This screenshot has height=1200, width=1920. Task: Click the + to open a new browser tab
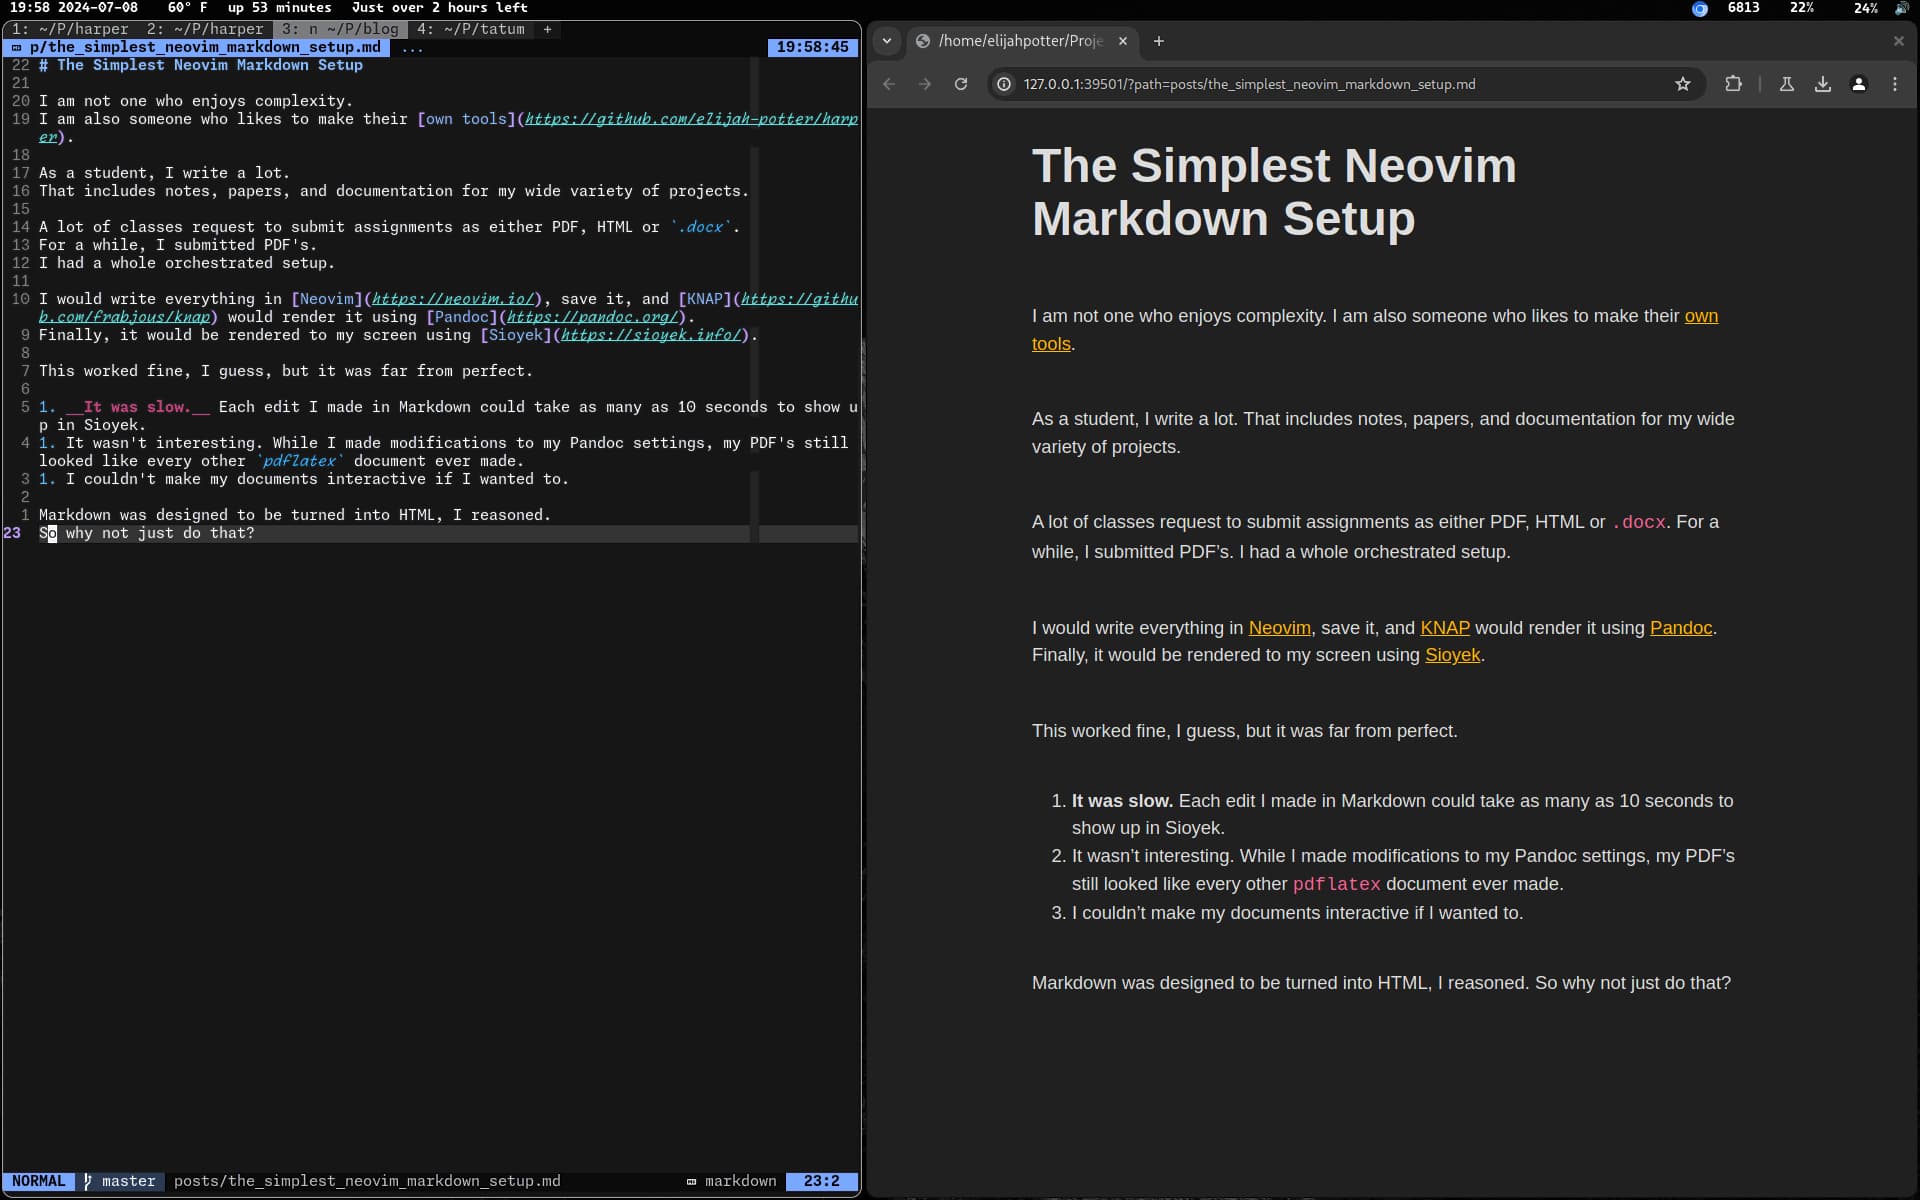1159,41
